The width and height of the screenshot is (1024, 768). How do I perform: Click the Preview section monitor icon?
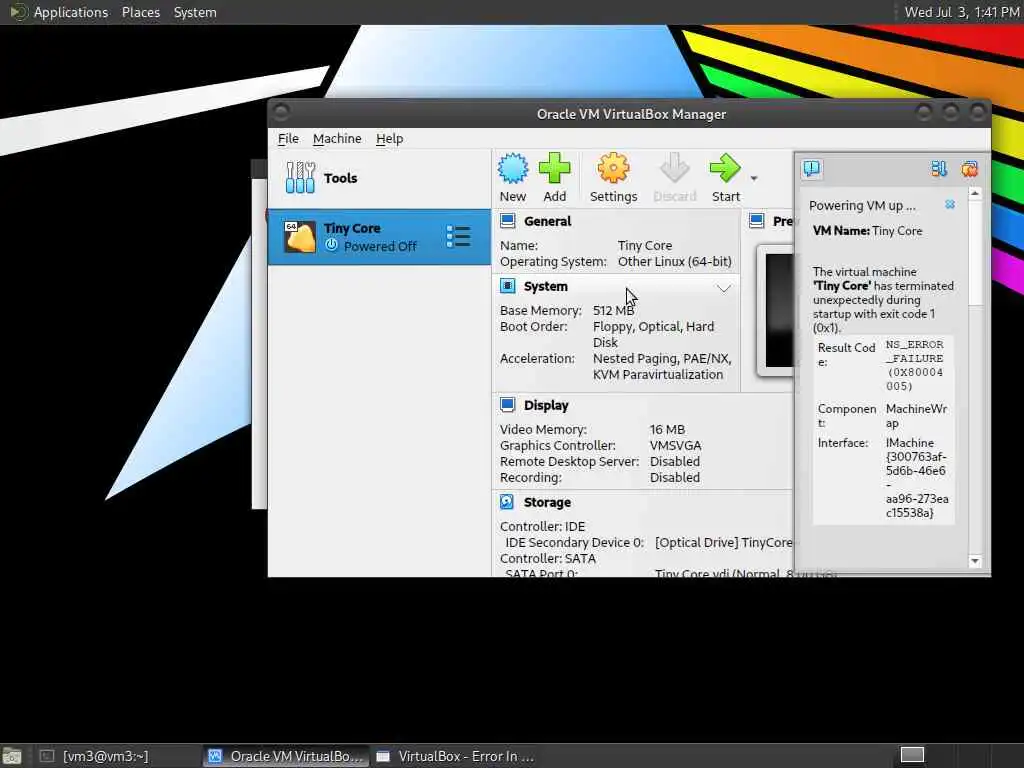(x=757, y=221)
